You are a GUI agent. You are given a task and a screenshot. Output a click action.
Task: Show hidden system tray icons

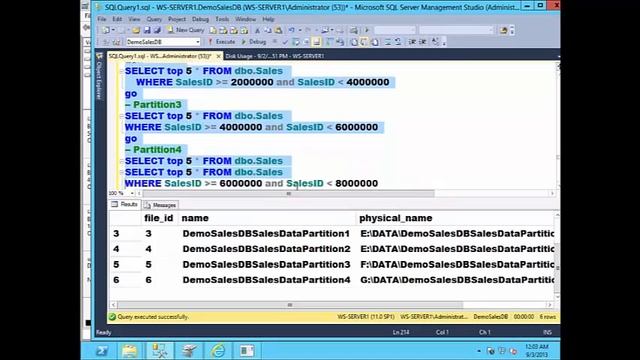pos(479,351)
